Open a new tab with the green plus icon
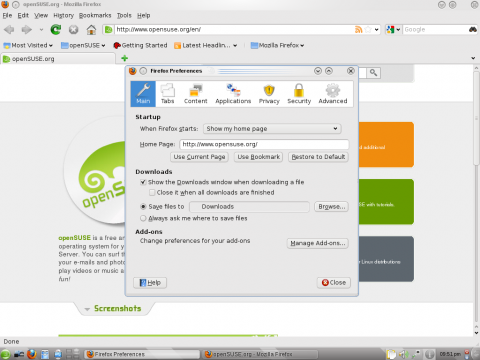The height and width of the screenshot is (360, 480). point(124,58)
